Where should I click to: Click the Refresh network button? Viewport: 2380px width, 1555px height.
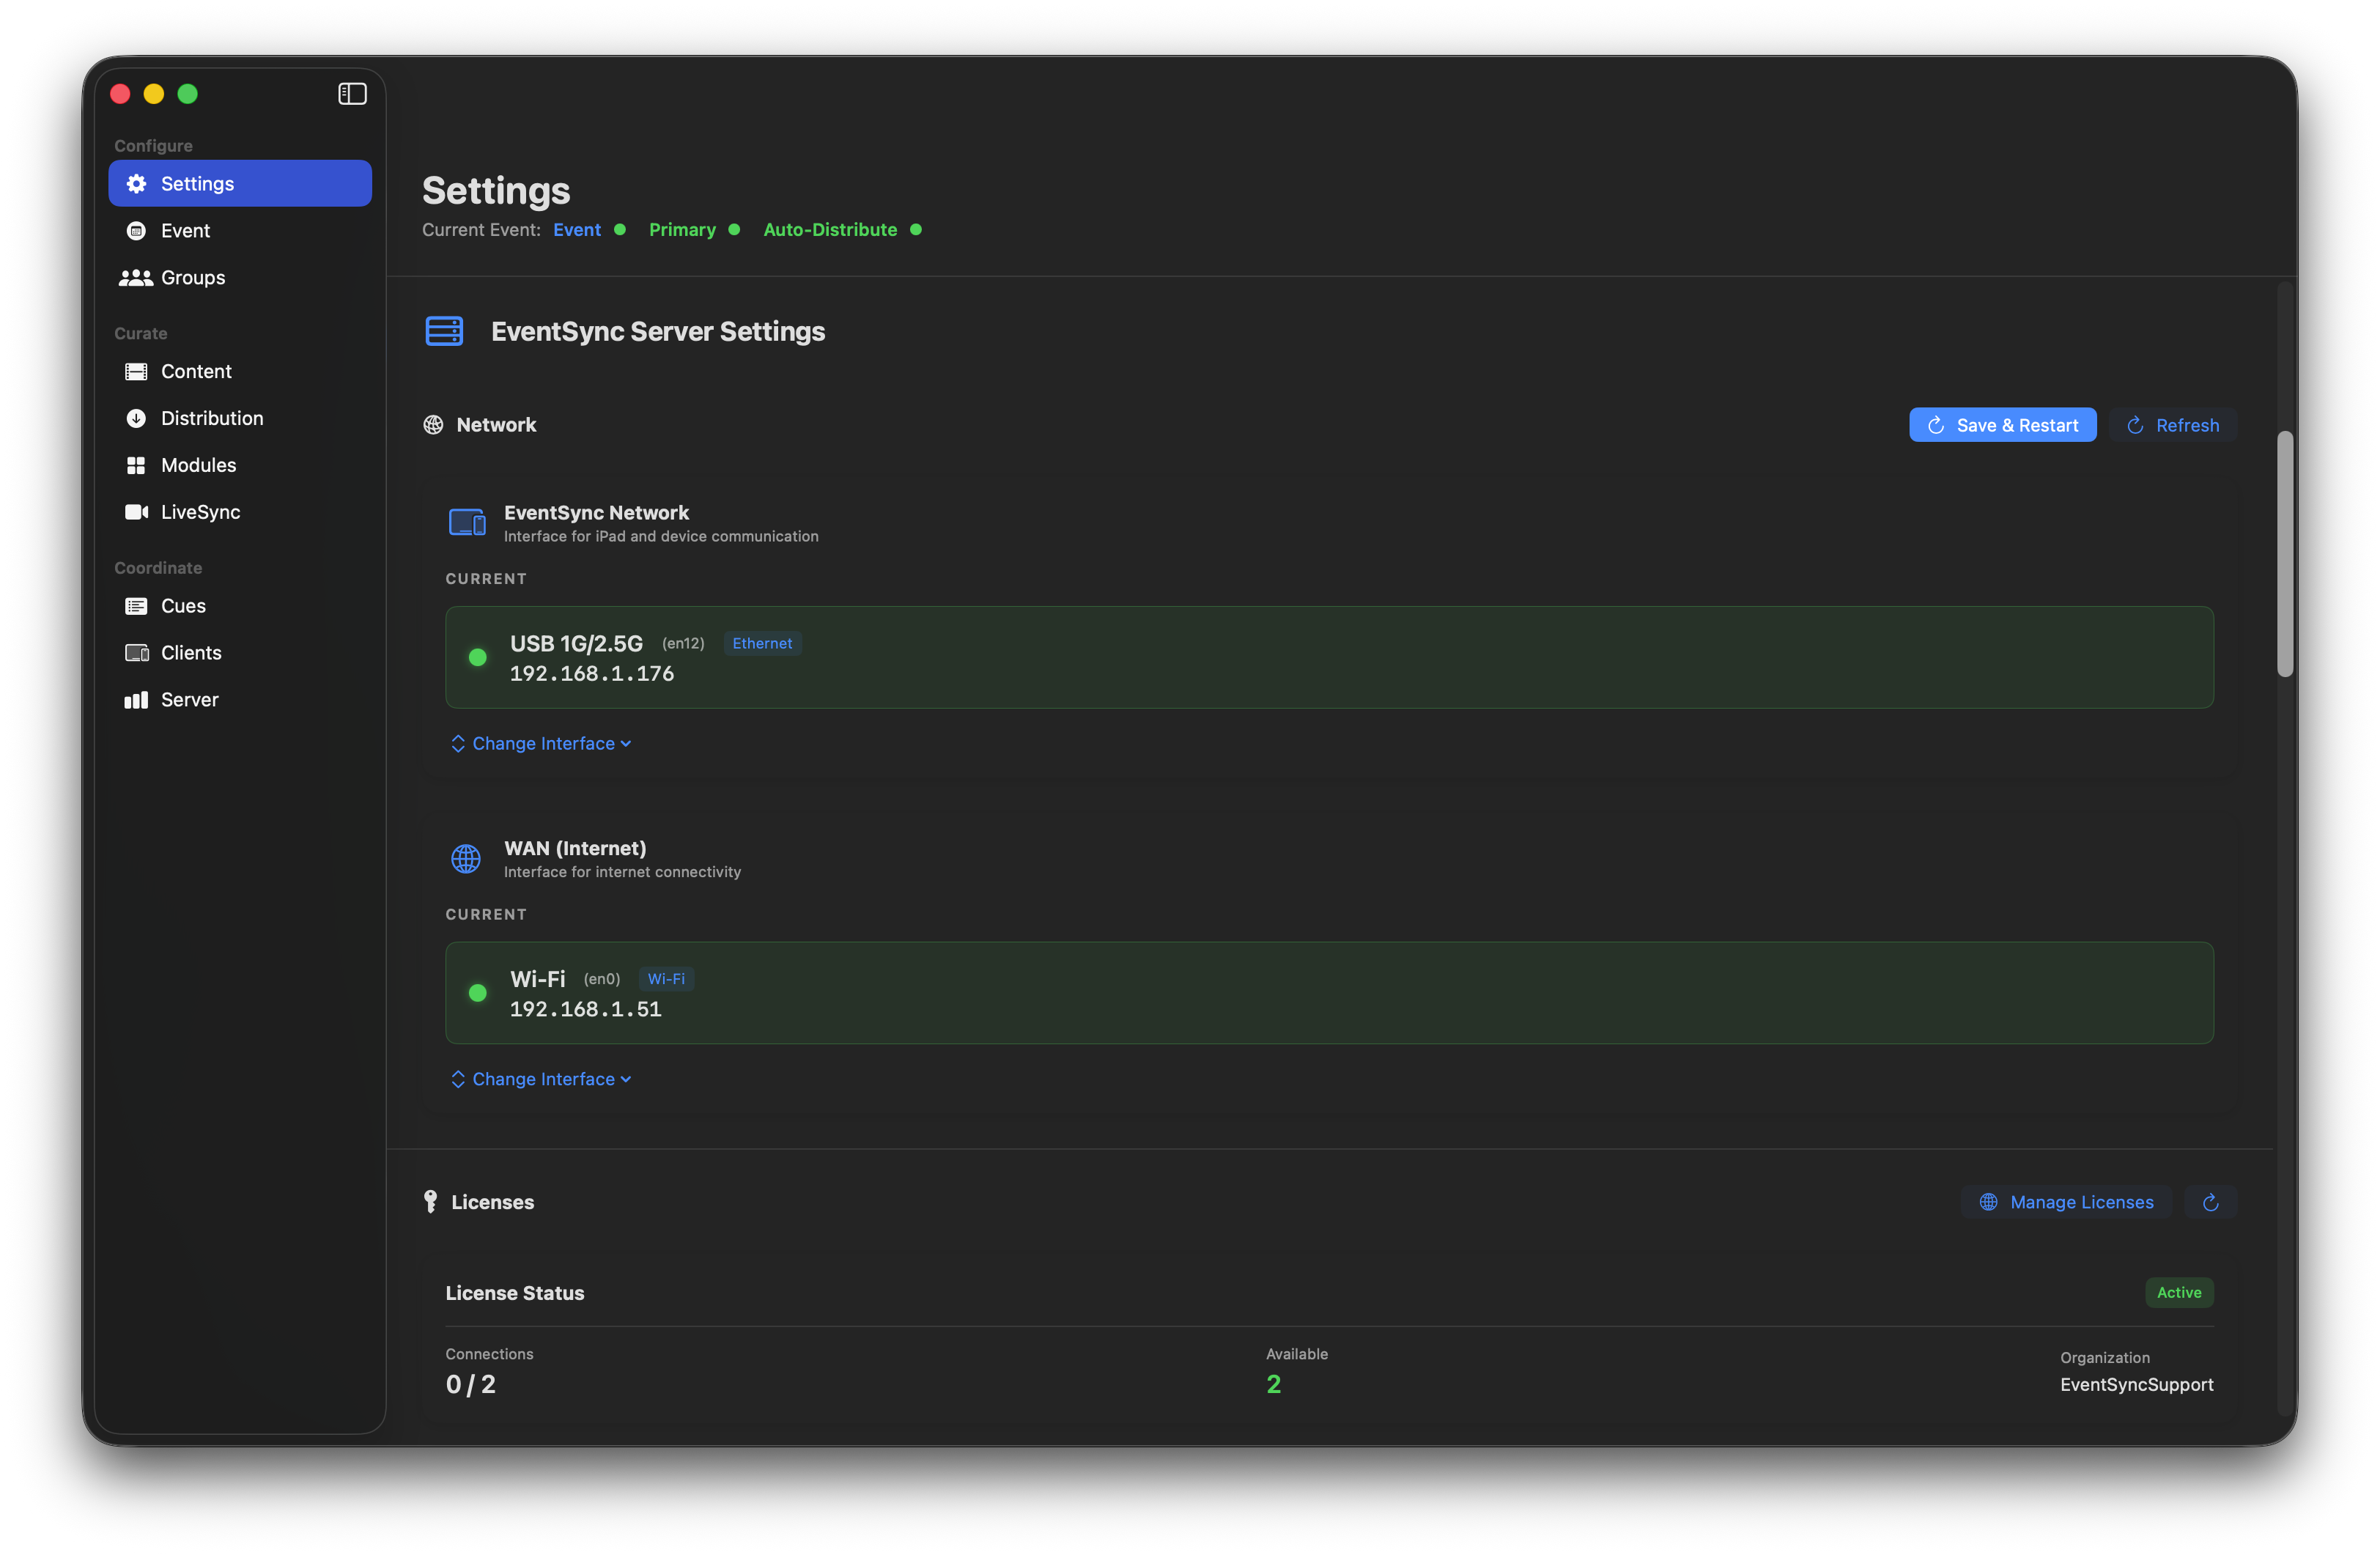(x=2173, y=425)
